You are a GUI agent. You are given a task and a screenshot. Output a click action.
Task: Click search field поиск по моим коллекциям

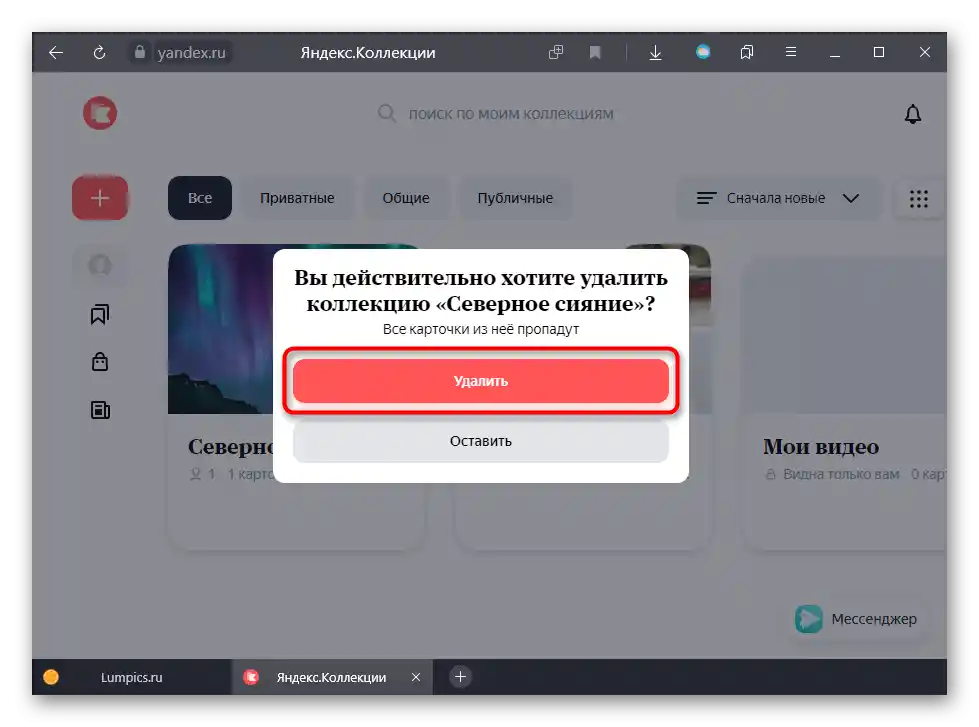(x=511, y=114)
